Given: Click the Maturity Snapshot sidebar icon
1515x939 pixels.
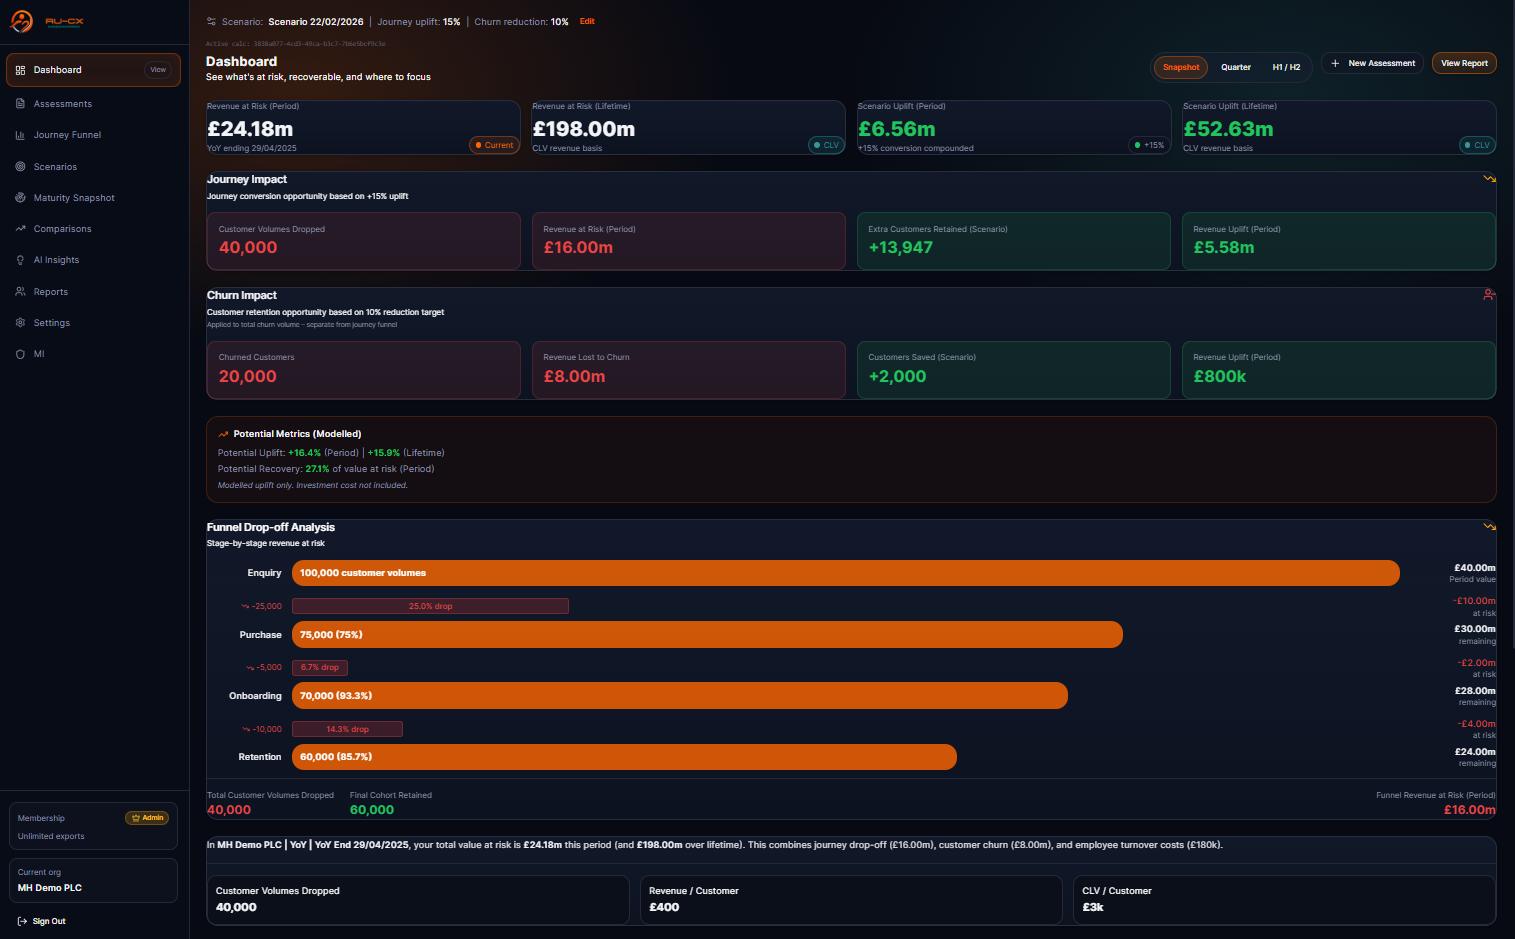Looking at the screenshot, I should 20,198.
